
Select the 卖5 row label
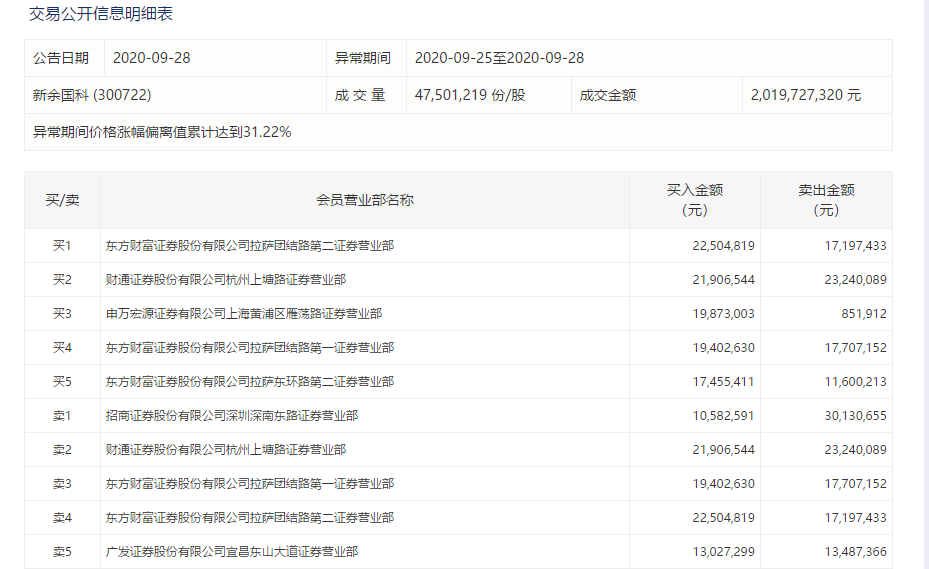pyautogui.click(x=62, y=552)
